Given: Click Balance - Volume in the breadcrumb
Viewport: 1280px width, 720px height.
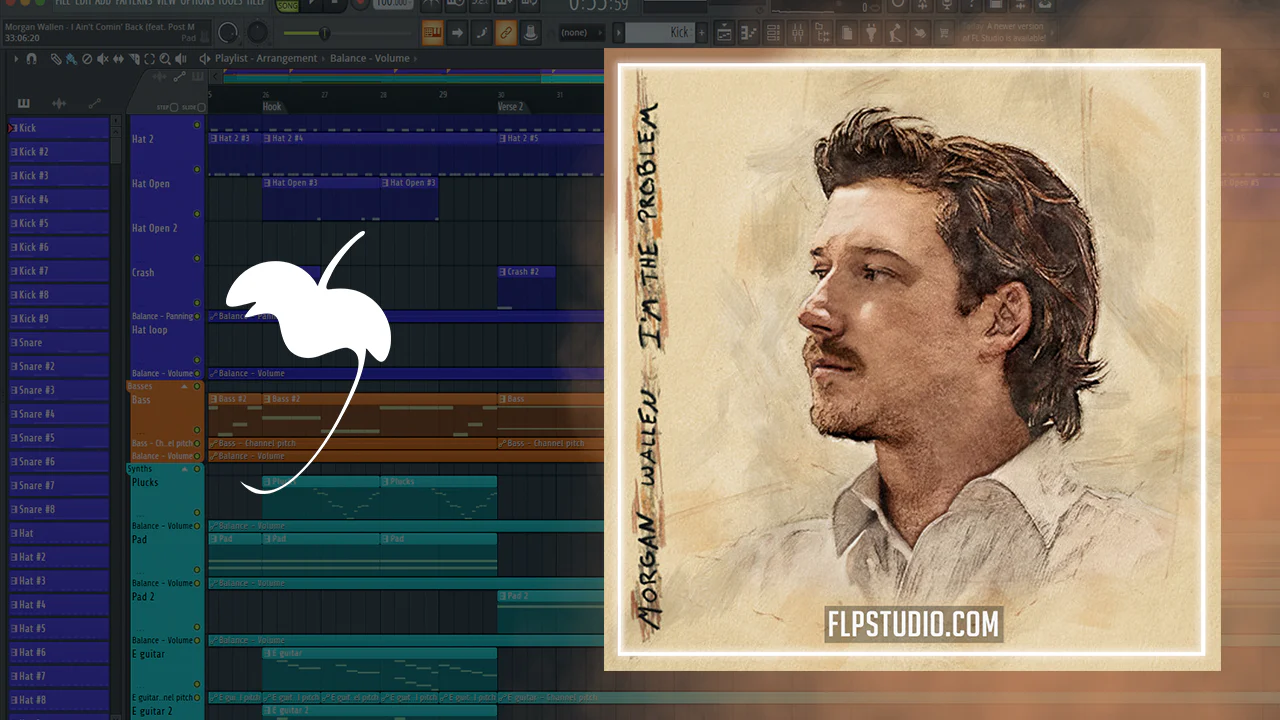Looking at the screenshot, I should click(370, 59).
